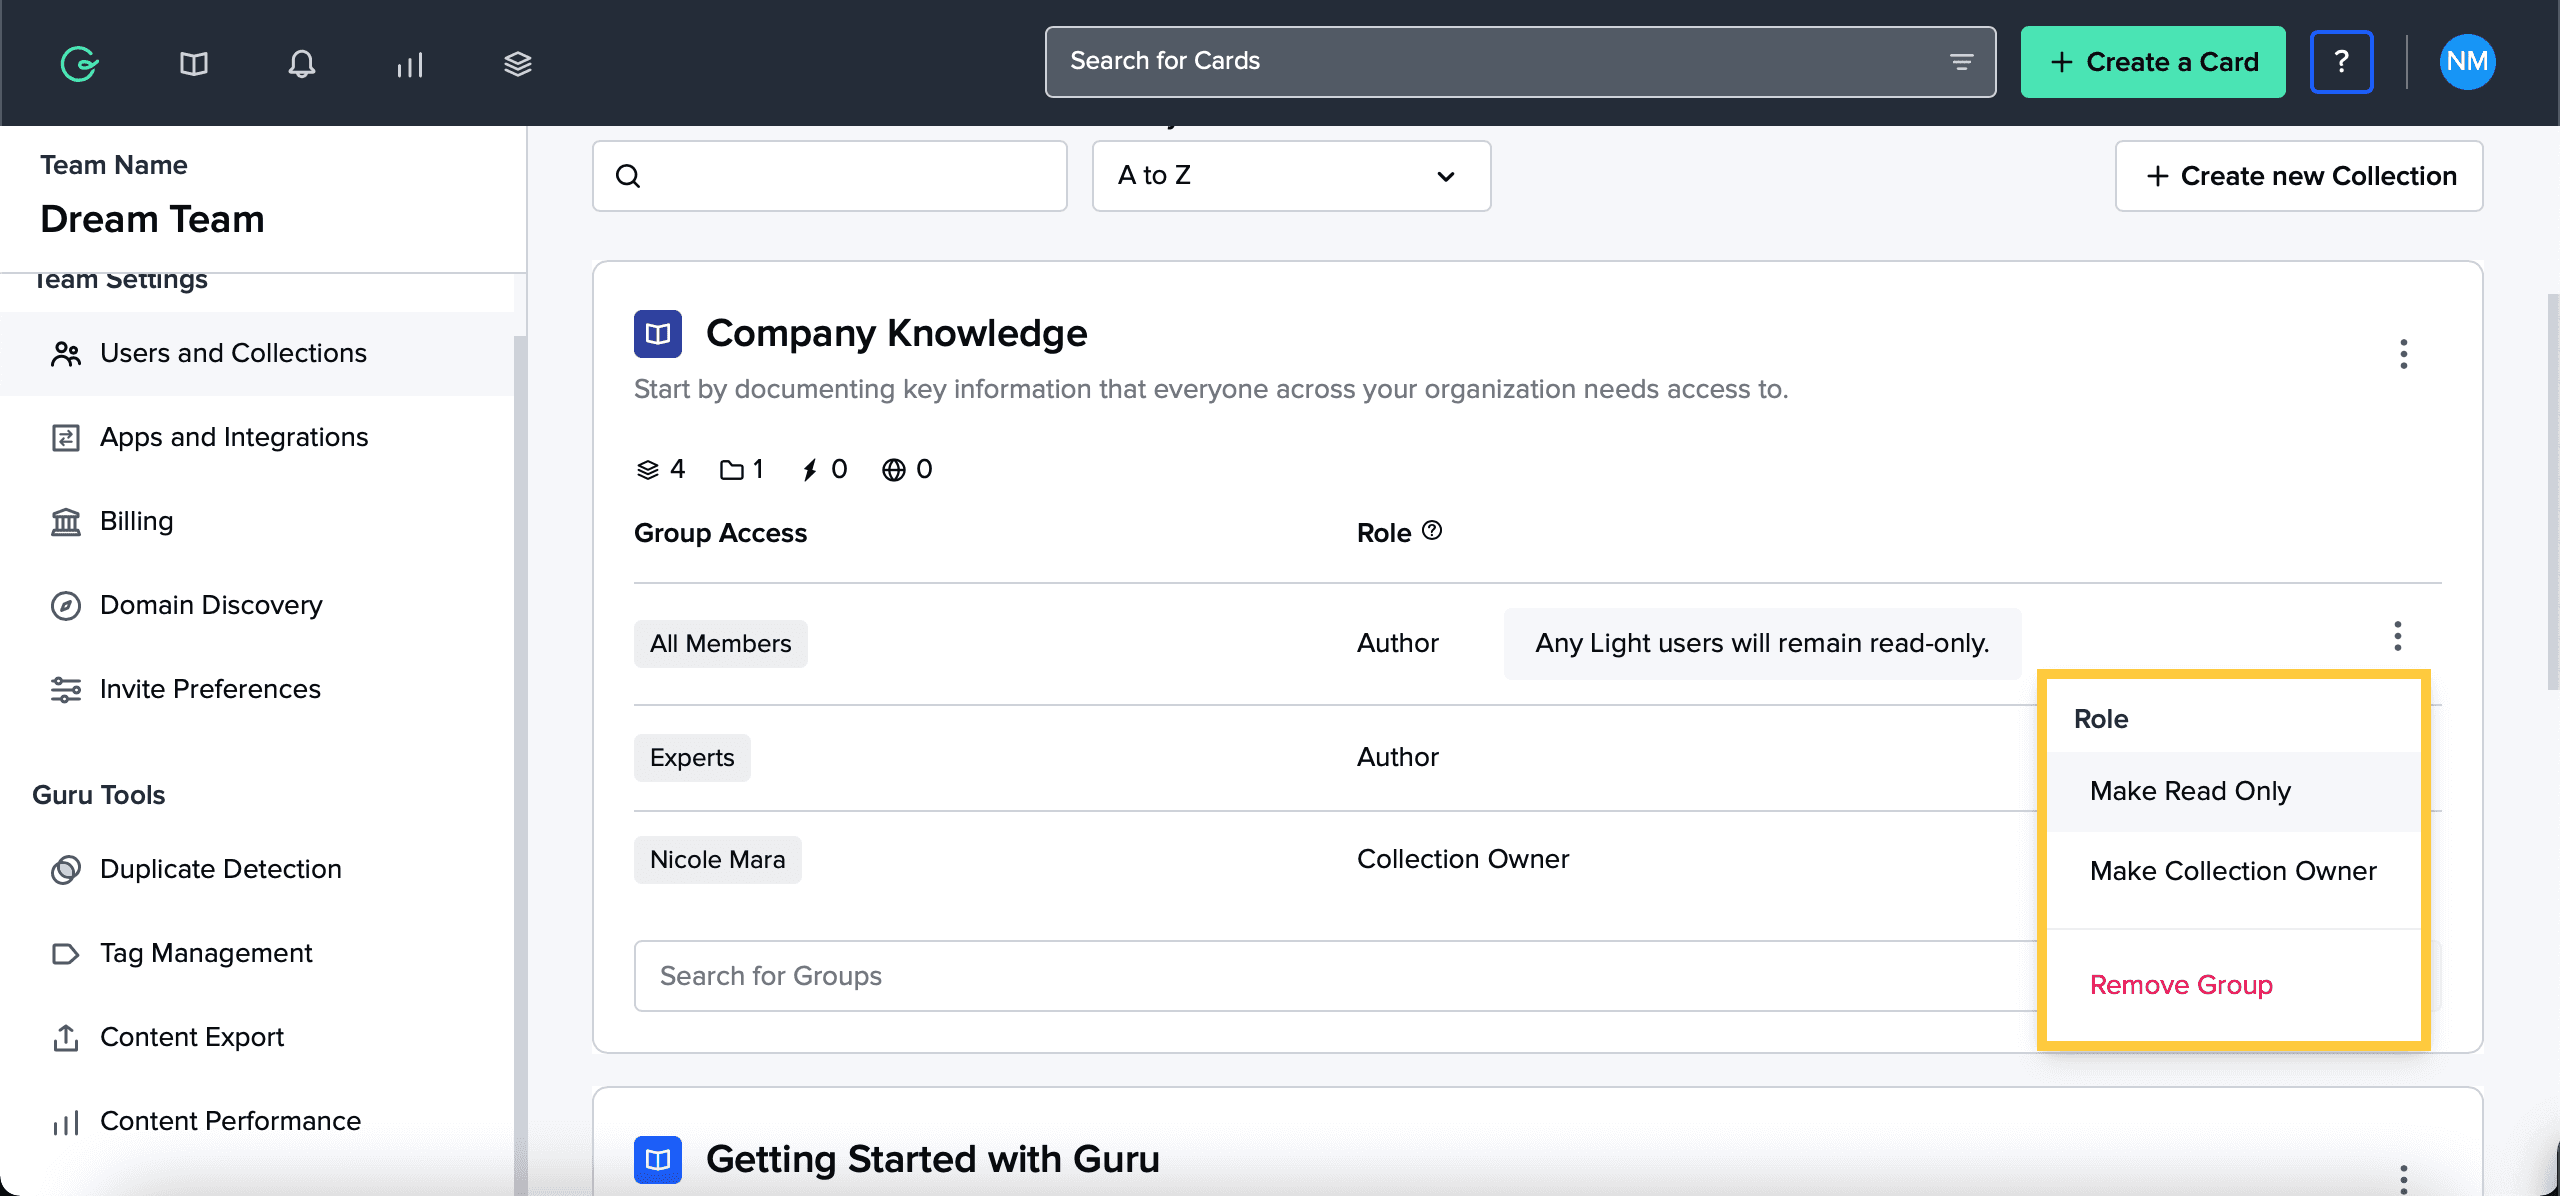
Task: Select Remove Group from context menu
Action: (x=2181, y=984)
